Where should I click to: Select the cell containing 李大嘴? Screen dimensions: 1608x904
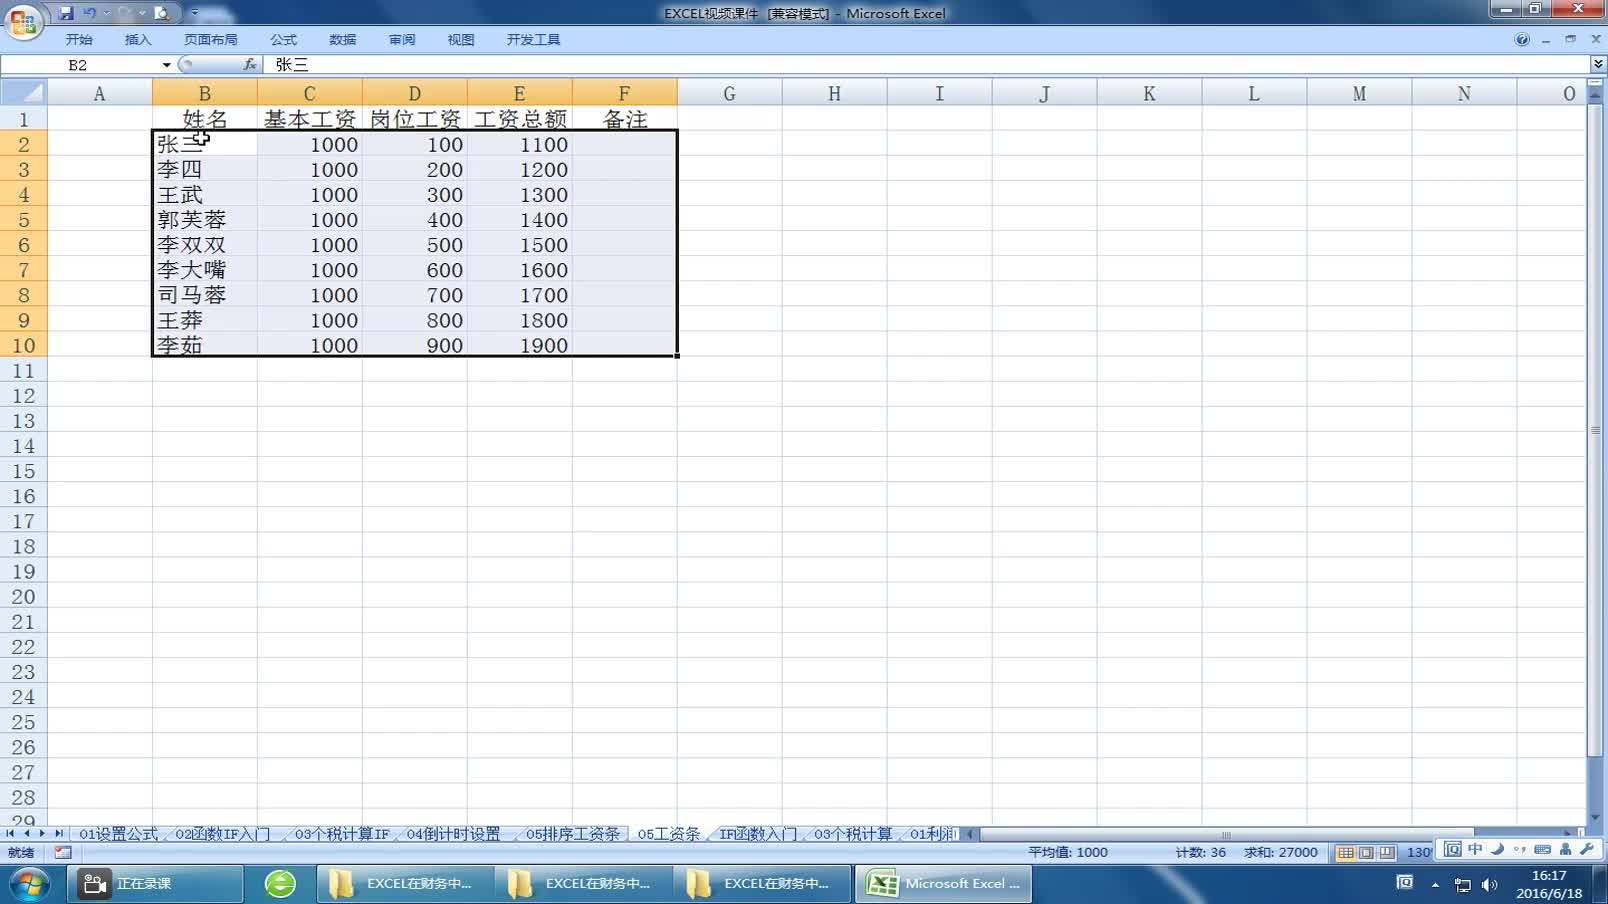205,270
